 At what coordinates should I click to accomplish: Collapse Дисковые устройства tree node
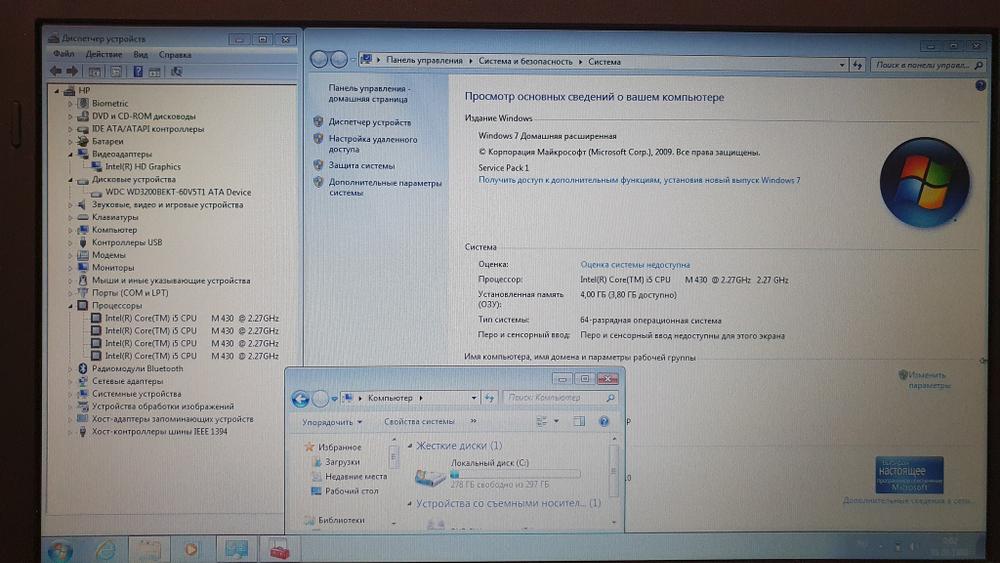70,179
